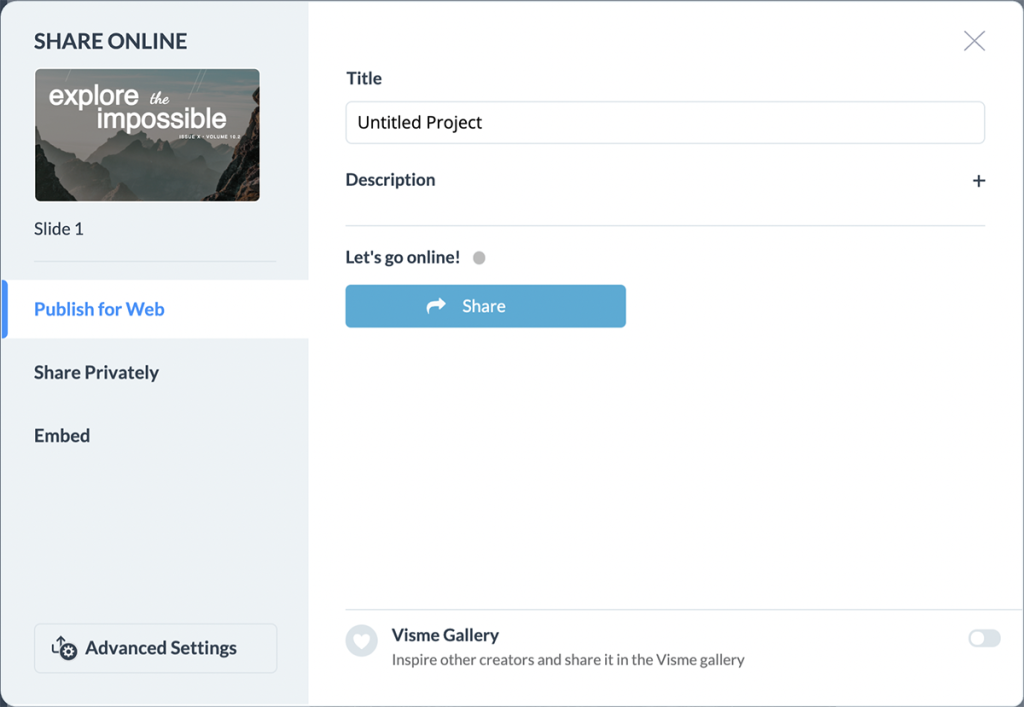
Task: Click the Visme Gallery label
Action: [444, 634]
